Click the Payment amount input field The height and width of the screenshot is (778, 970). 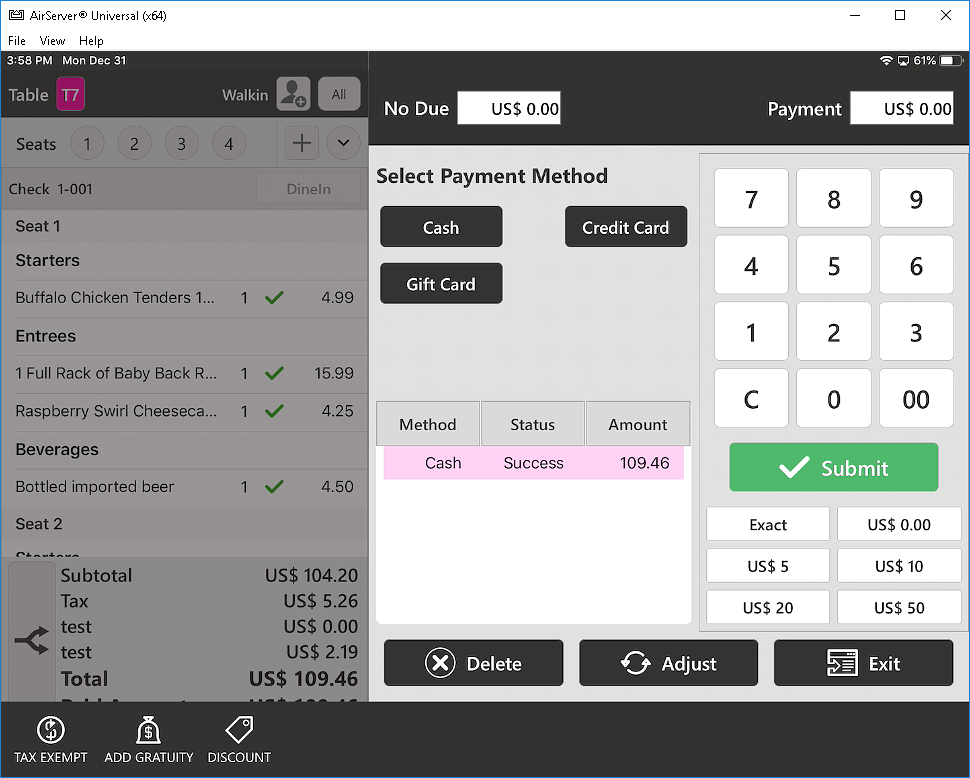click(902, 109)
